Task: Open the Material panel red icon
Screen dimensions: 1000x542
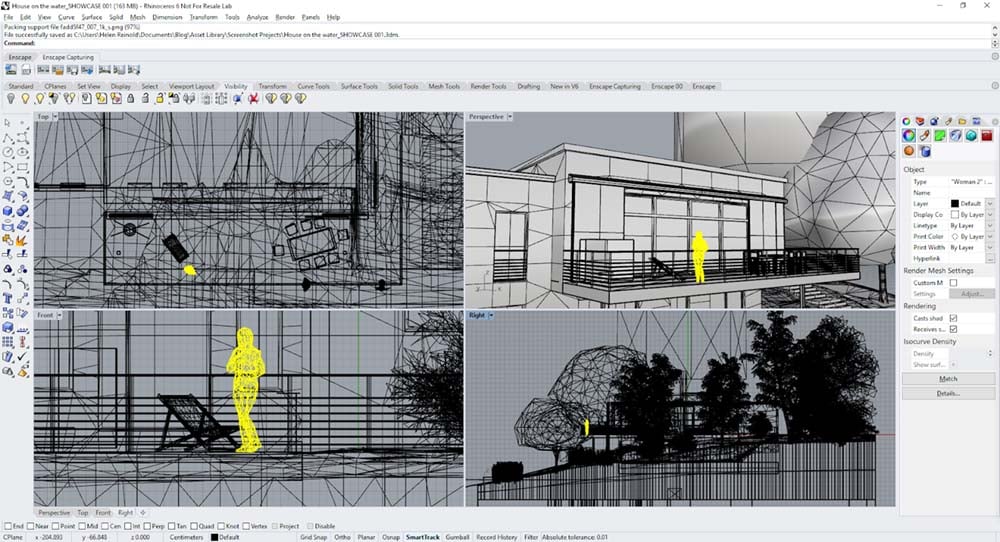Action: tap(987, 136)
